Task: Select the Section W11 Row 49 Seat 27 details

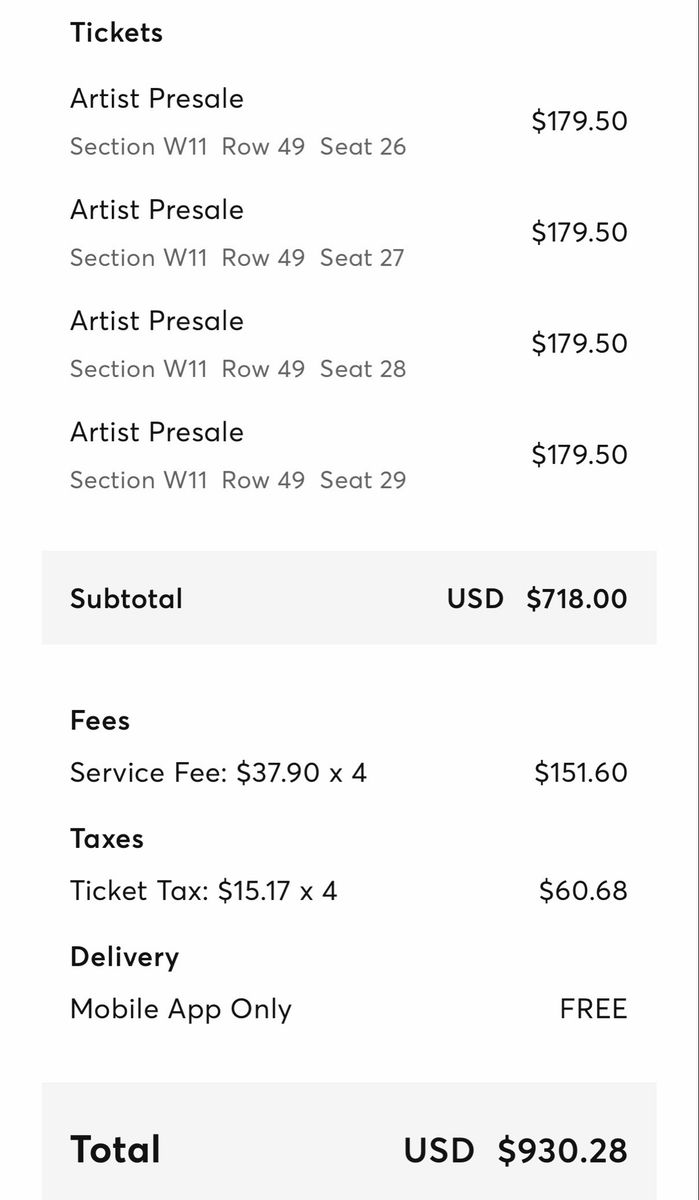Action: (238, 258)
